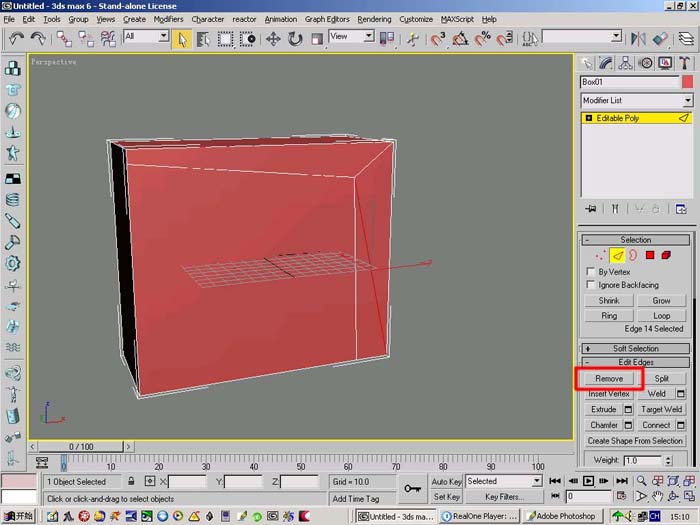The height and width of the screenshot is (525, 700).
Task: Click the Zoom magnifier viewport icon
Action: pyautogui.click(x=641, y=481)
